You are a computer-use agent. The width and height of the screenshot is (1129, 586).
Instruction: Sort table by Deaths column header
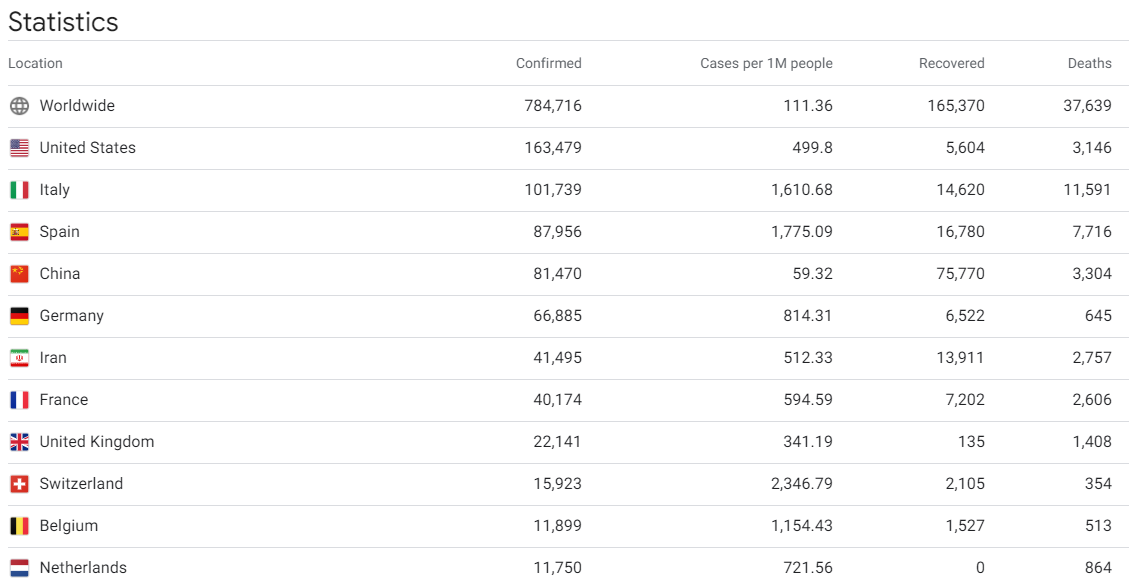(1089, 63)
